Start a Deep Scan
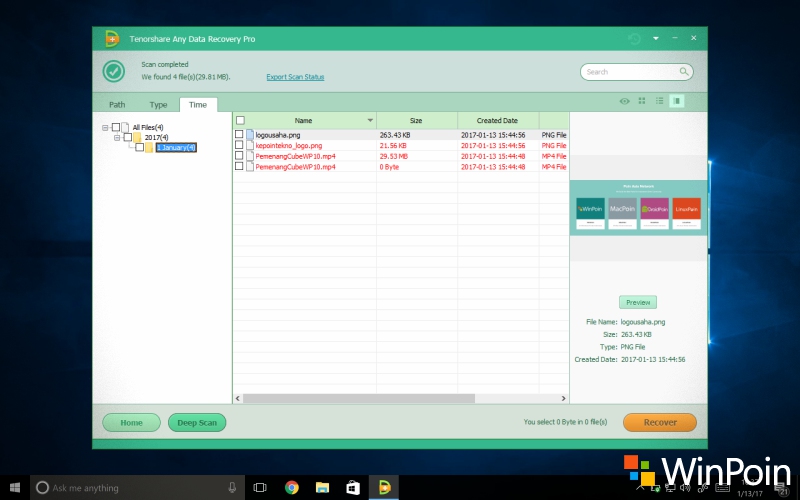This screenshot has height=500, width=800. point(197,422)
